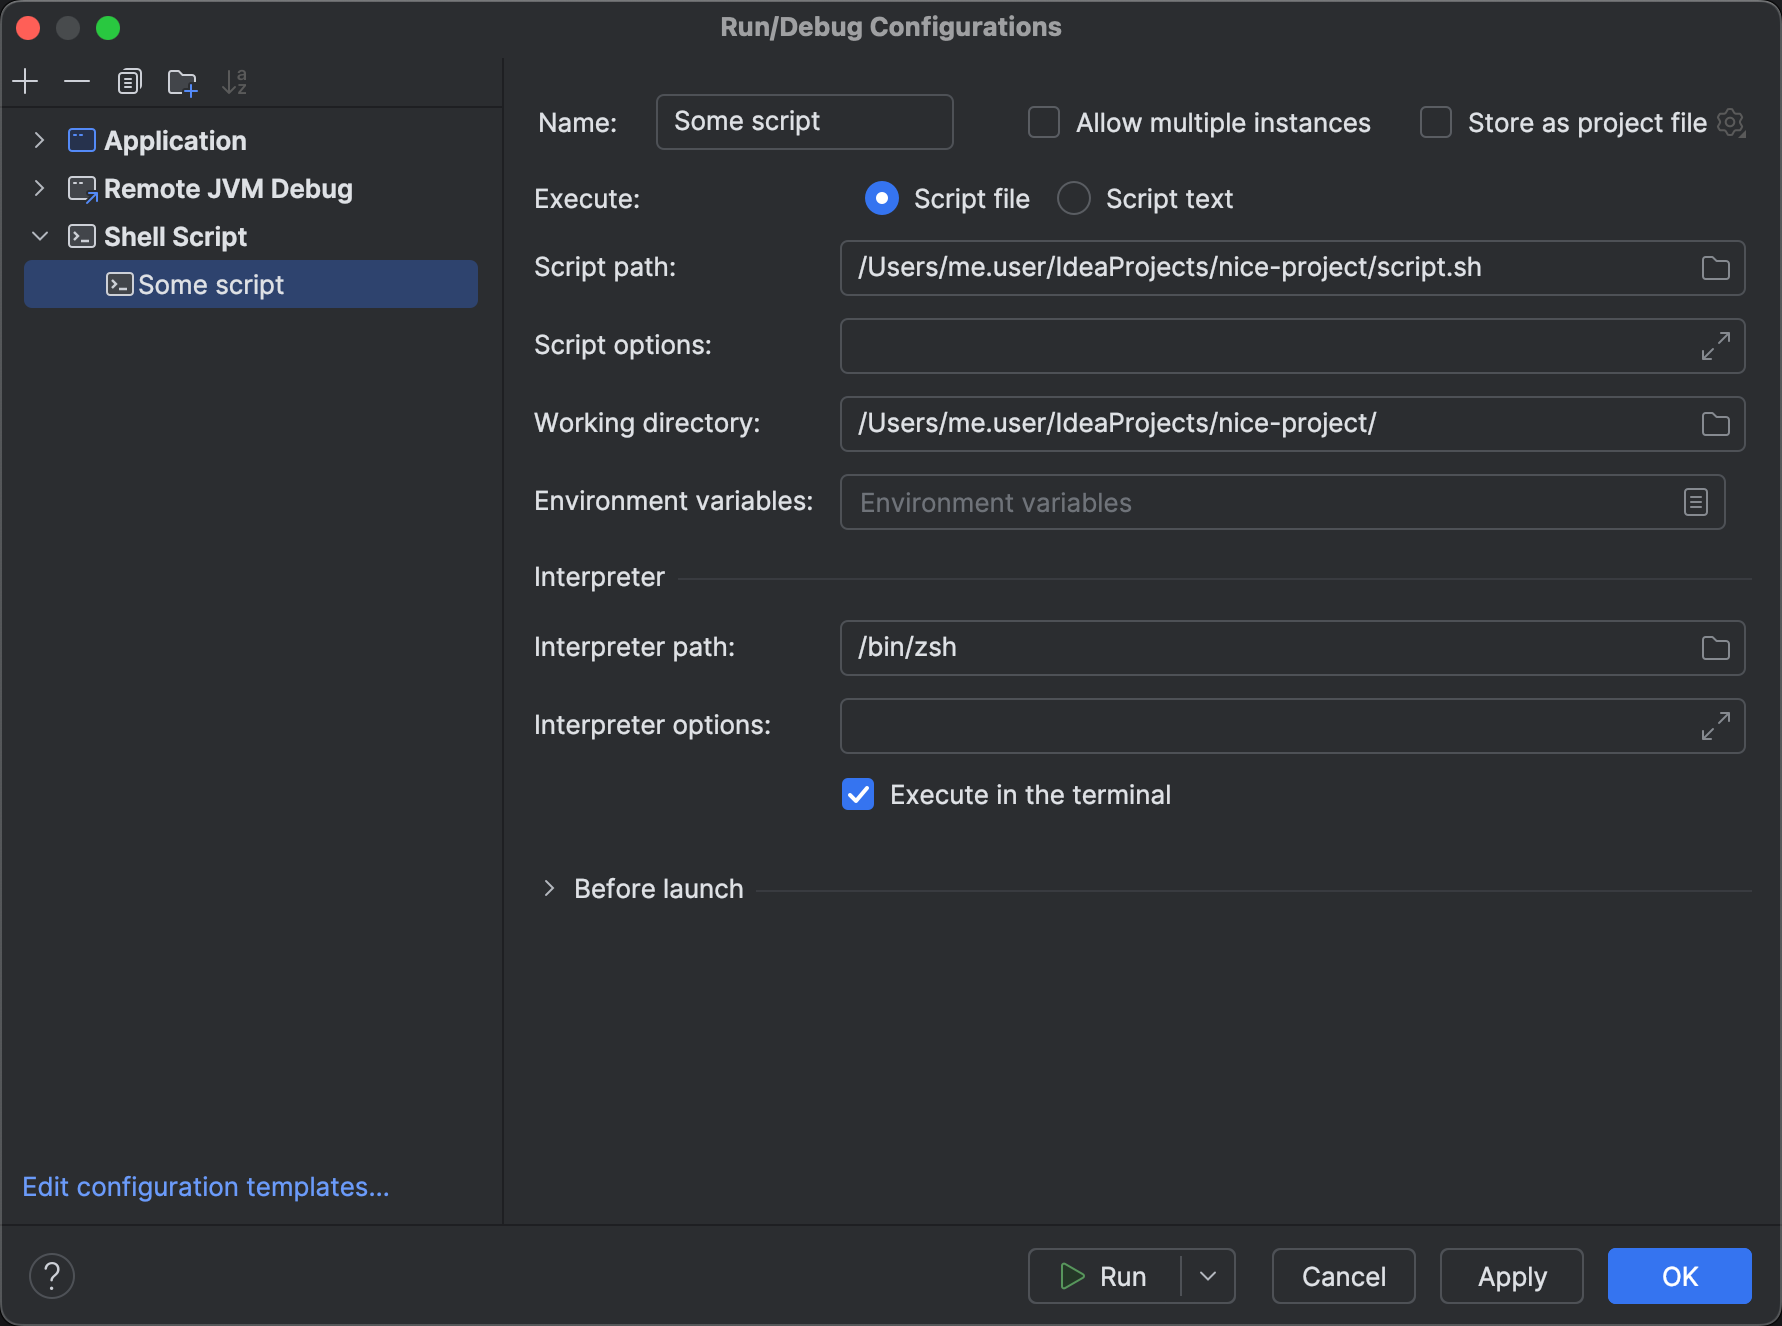Select the Script text radio button
Viewport: 1782px width, 1326px height.
(1073, 198)
